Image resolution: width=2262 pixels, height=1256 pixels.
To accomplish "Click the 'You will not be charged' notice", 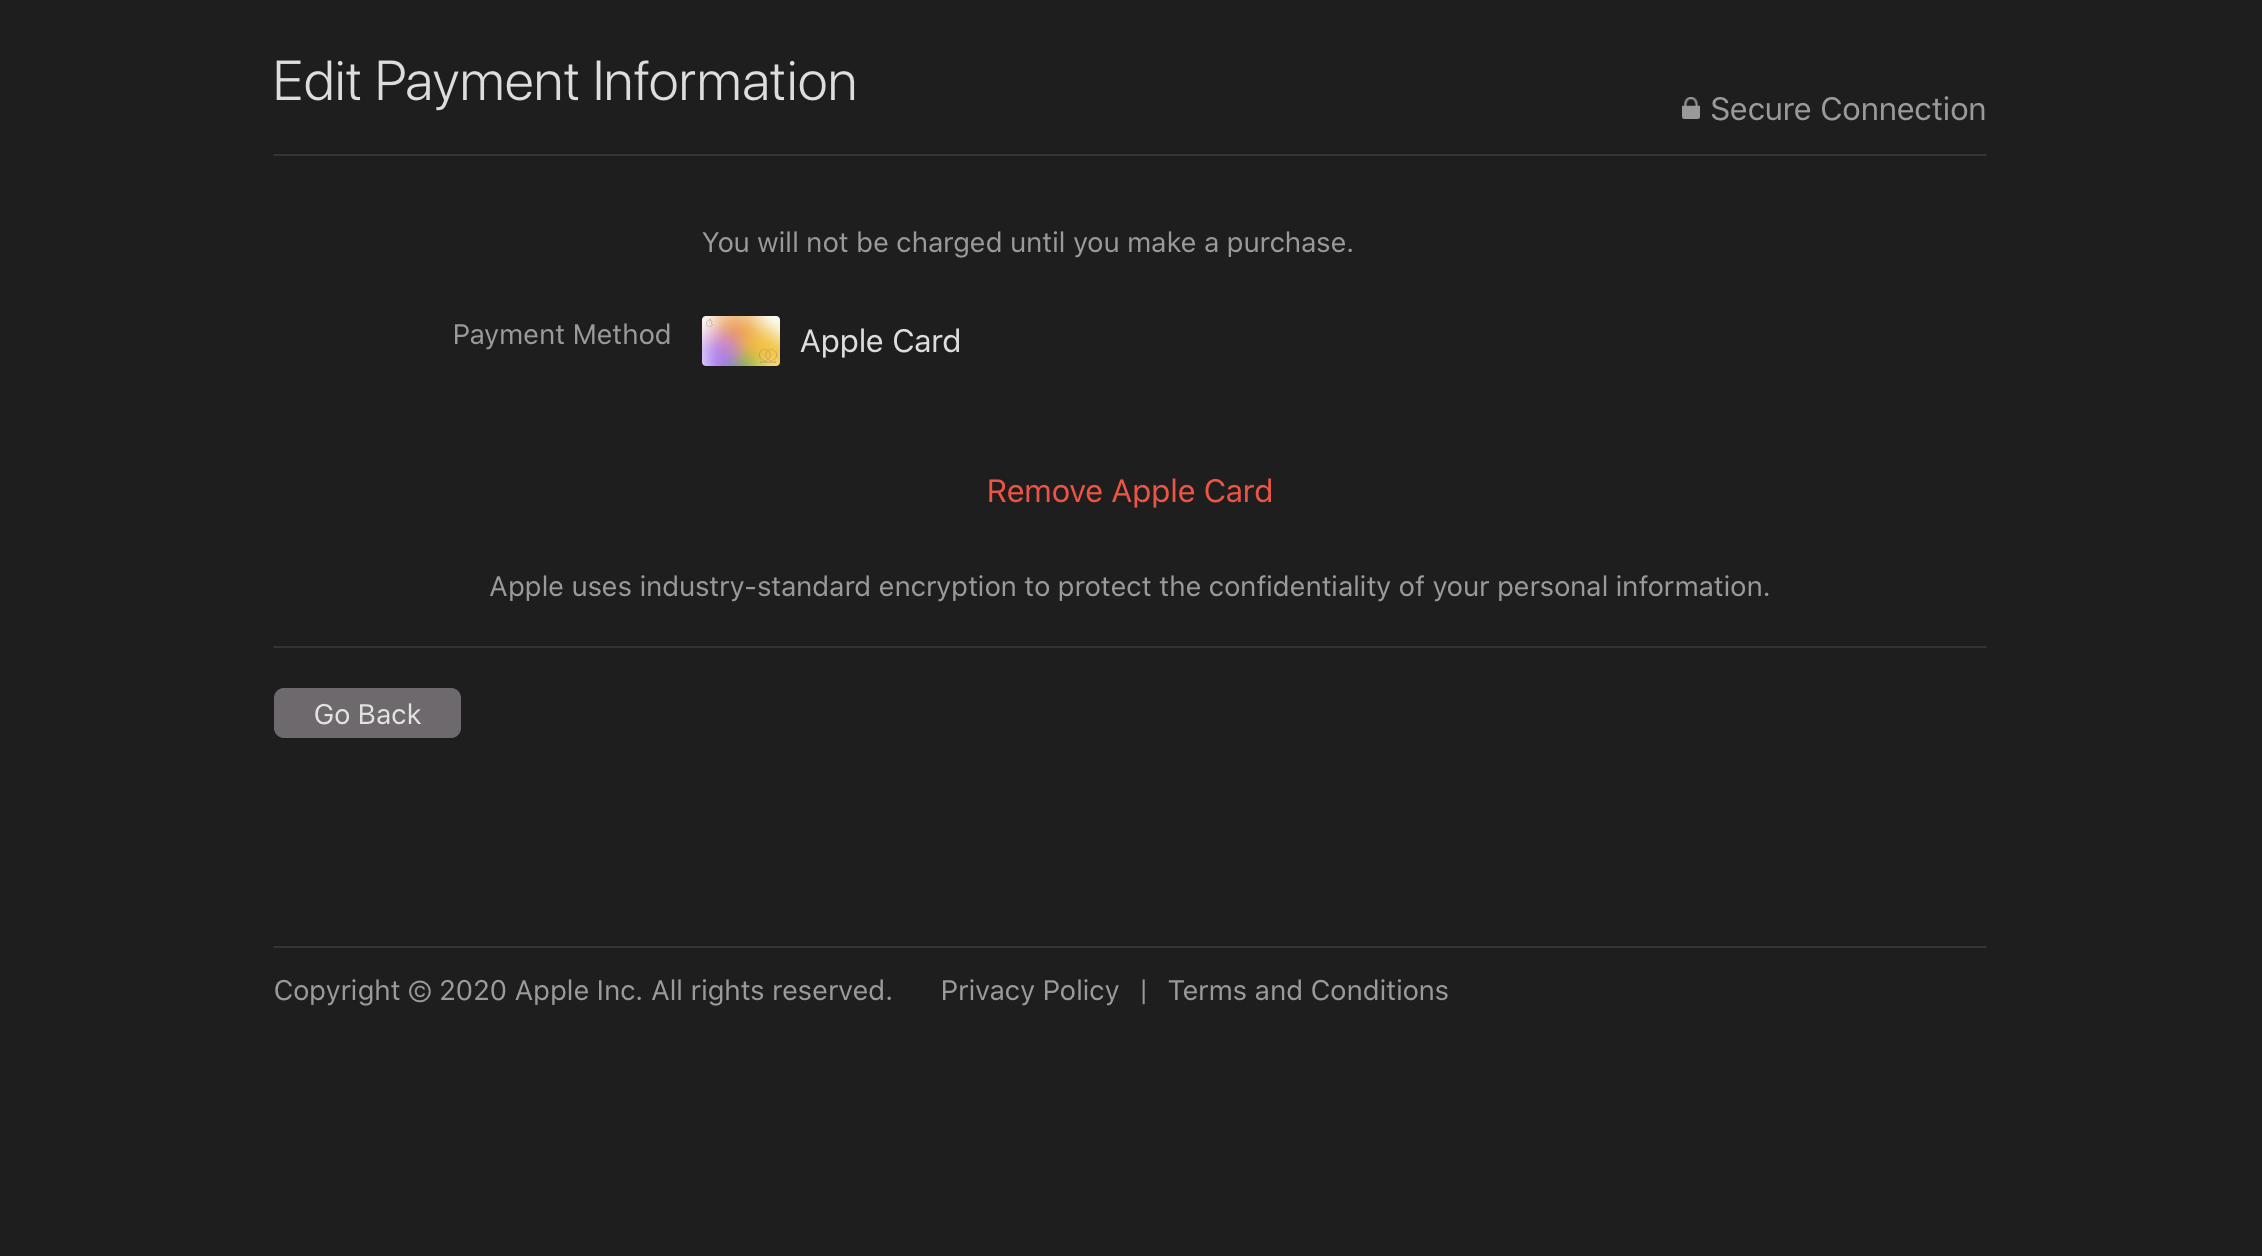I will [1027, 243].
